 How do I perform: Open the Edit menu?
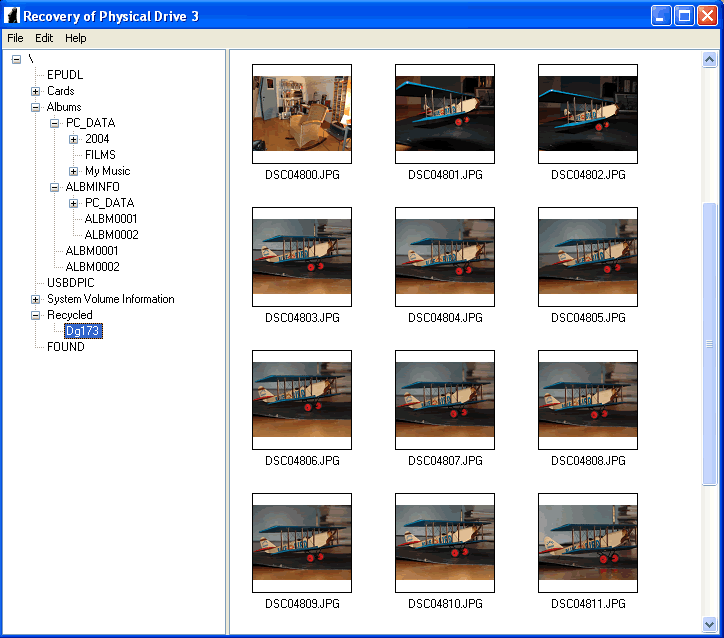click(x=44, y=38)
